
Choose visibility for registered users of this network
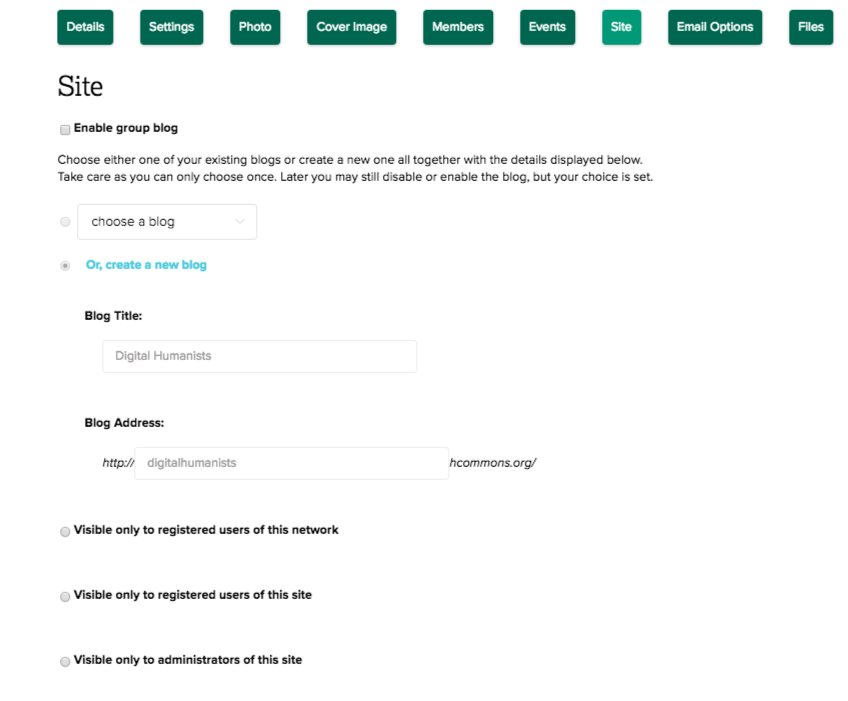(65, 531)
